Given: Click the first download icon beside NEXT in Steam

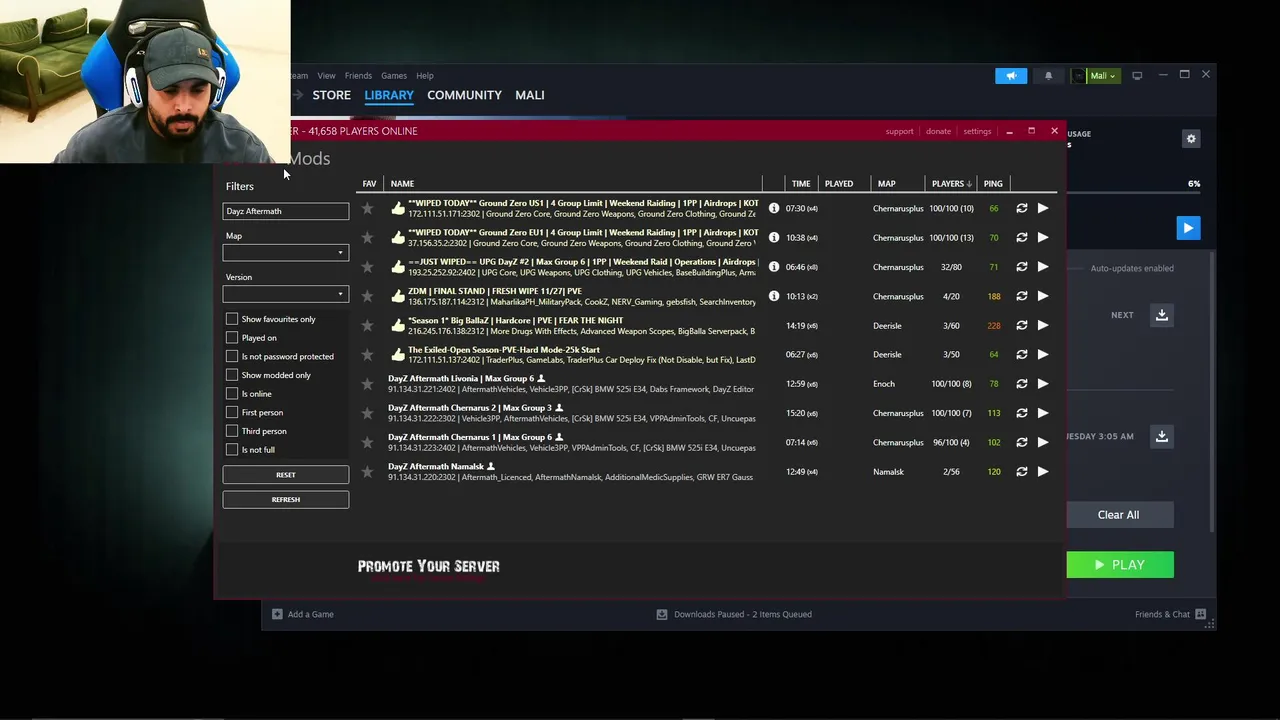Looking at the screenshot, I should click(x=1162, y=315).
